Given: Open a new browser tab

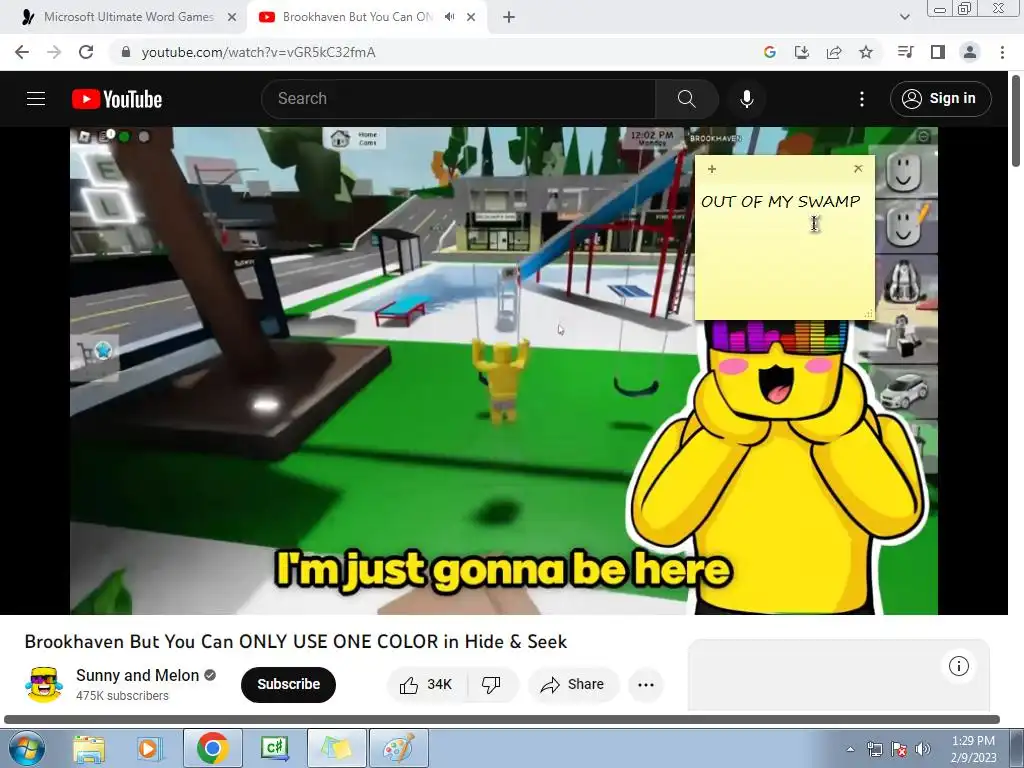Looking at the screenshot, I should (509, 18).
